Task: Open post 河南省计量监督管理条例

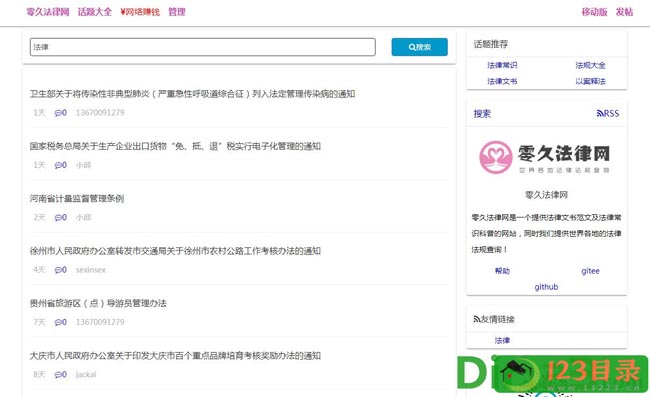Action: click(77, 198)
